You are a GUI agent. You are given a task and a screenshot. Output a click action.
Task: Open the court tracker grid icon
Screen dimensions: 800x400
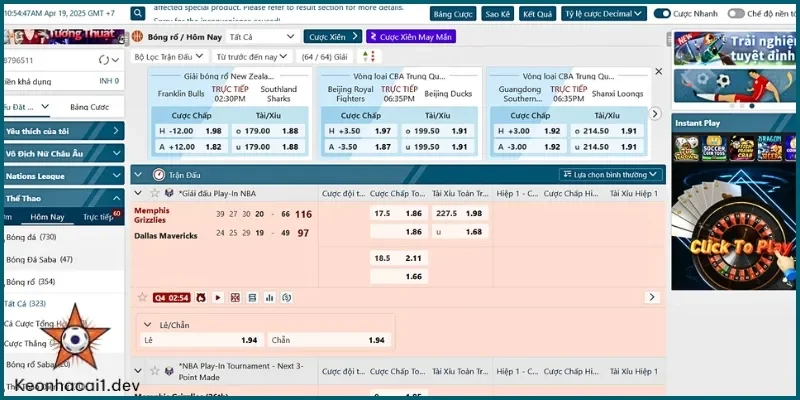[x=235, y=297]
